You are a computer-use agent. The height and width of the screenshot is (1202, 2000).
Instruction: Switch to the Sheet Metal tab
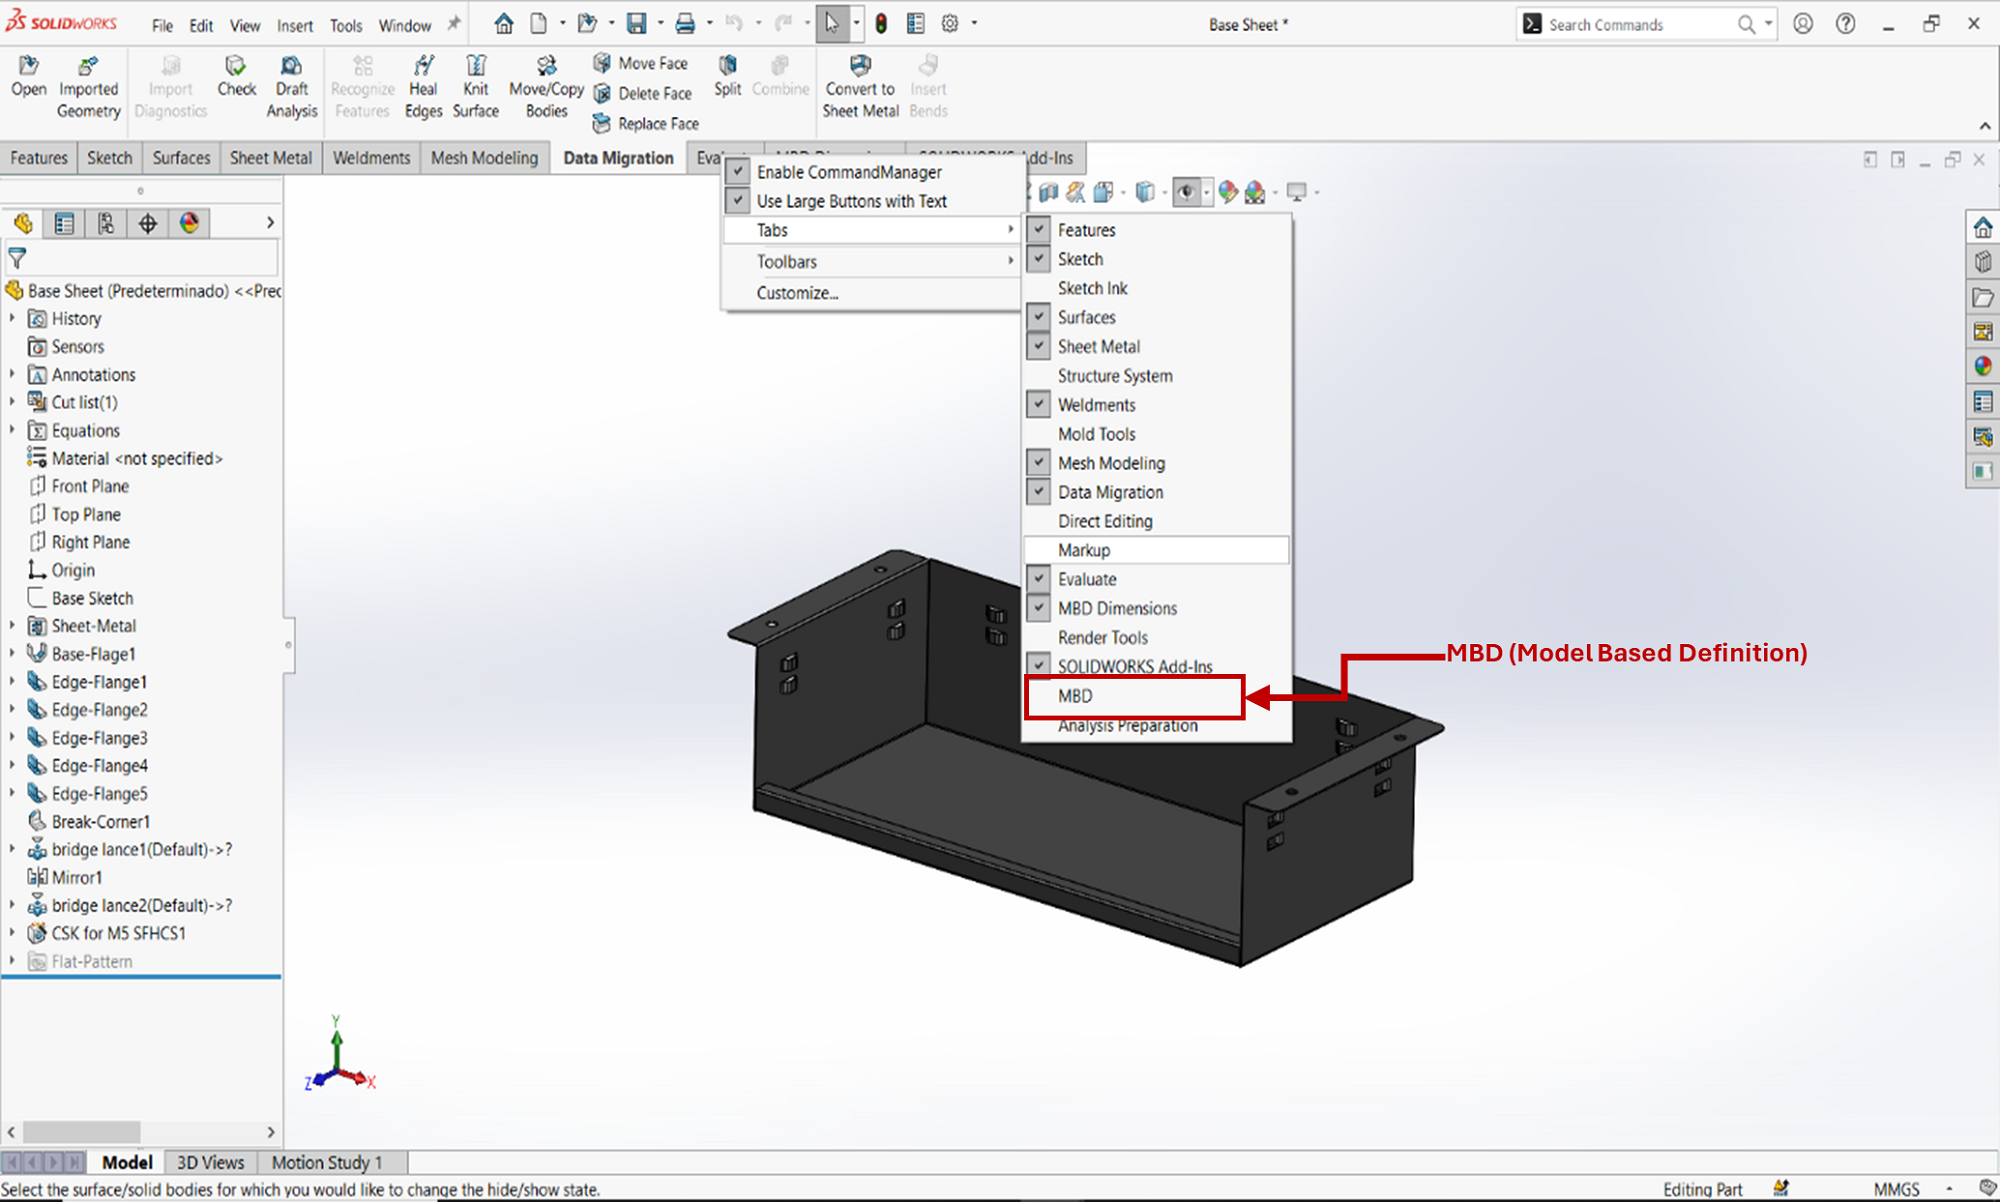point(271,158)
